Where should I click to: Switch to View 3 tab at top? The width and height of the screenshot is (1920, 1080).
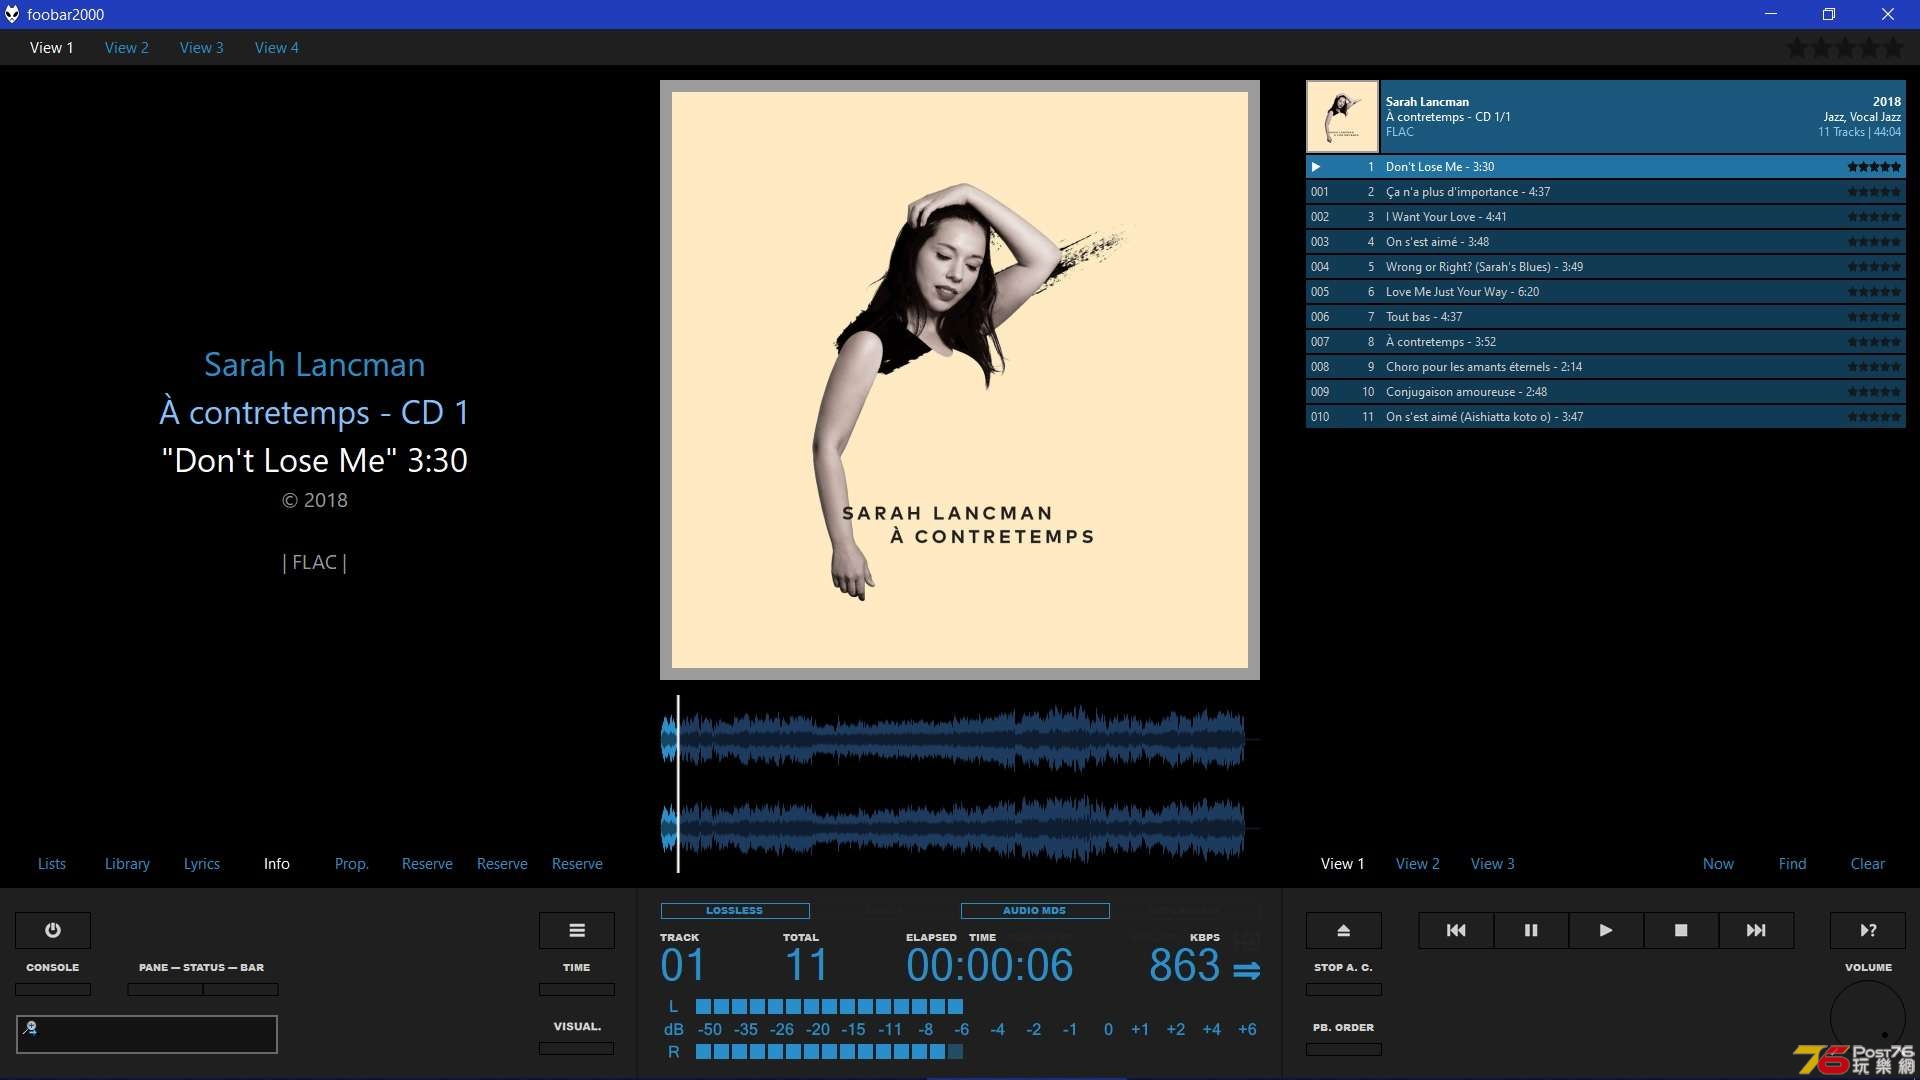[202, 48]
